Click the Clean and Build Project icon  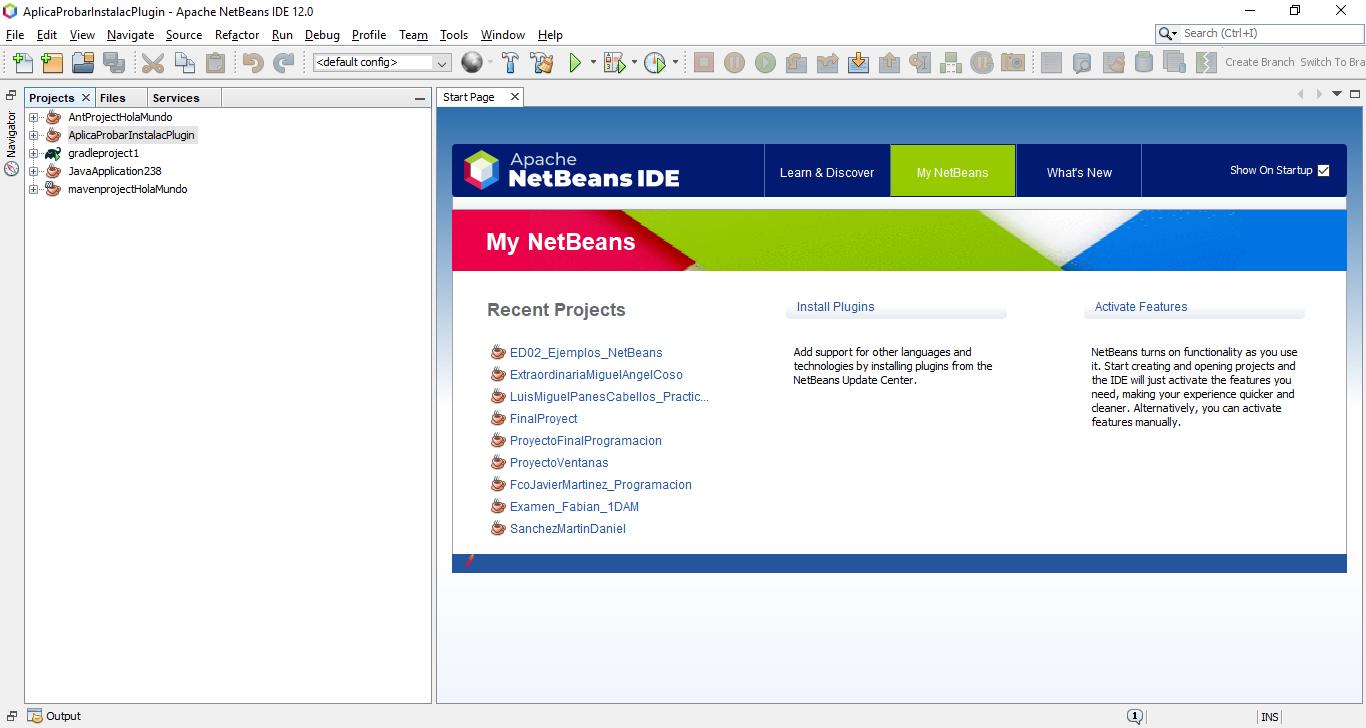542,63
